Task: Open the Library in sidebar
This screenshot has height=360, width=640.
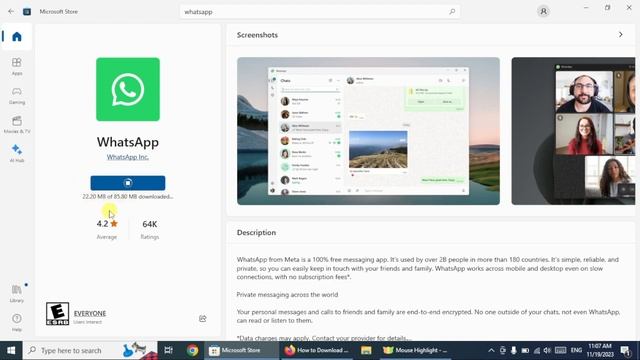Action: coord(17,293)
